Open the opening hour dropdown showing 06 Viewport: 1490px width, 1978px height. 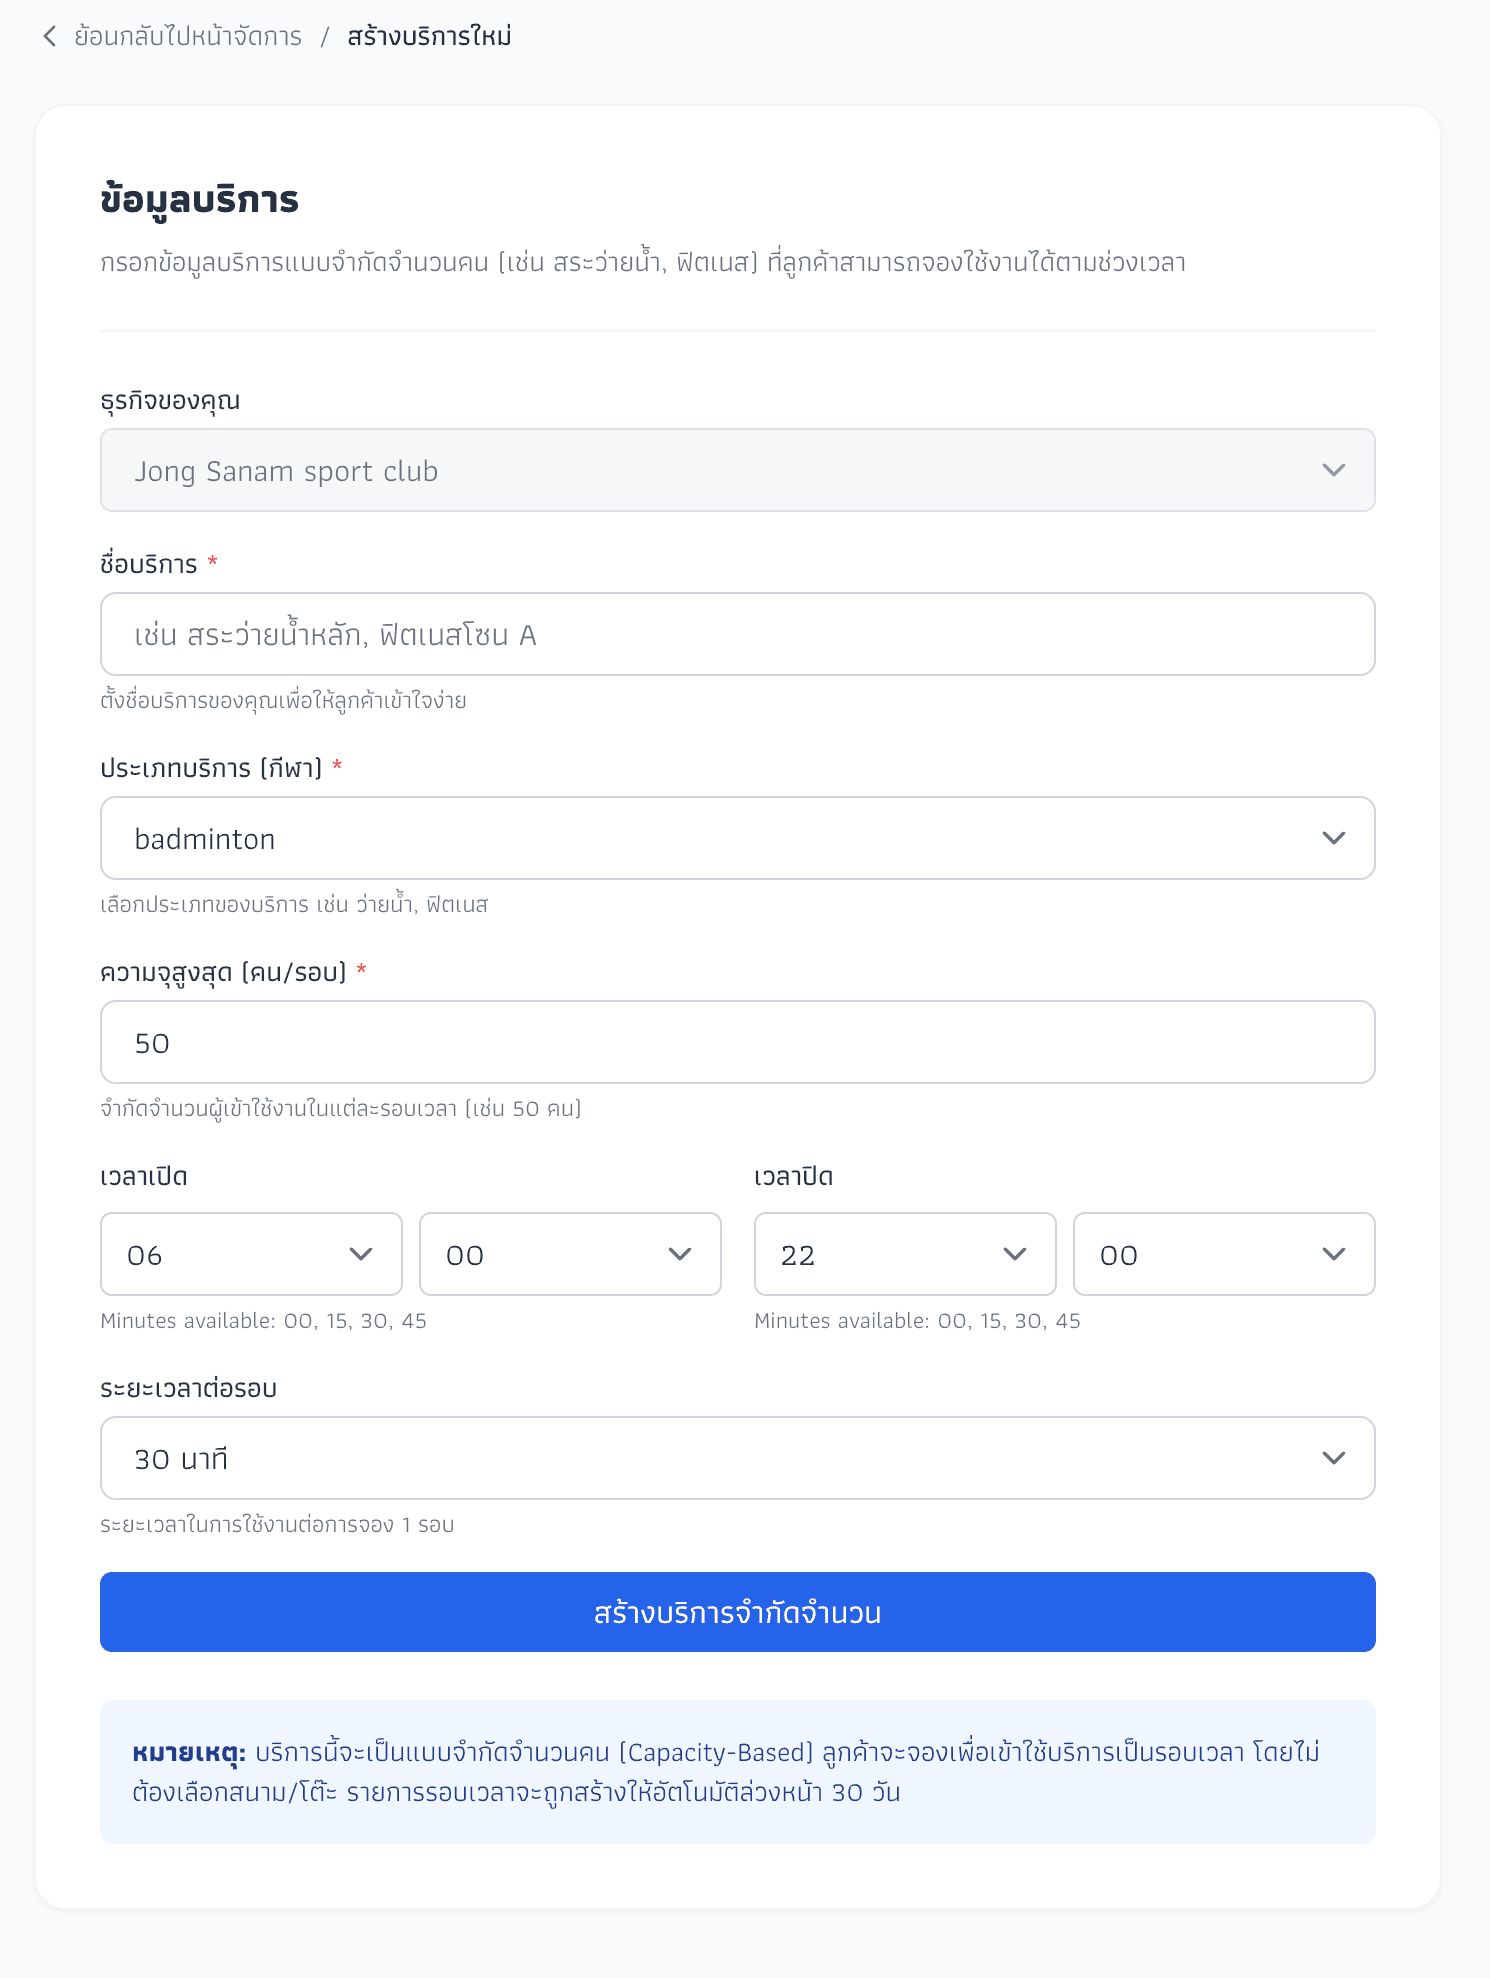250,1254
